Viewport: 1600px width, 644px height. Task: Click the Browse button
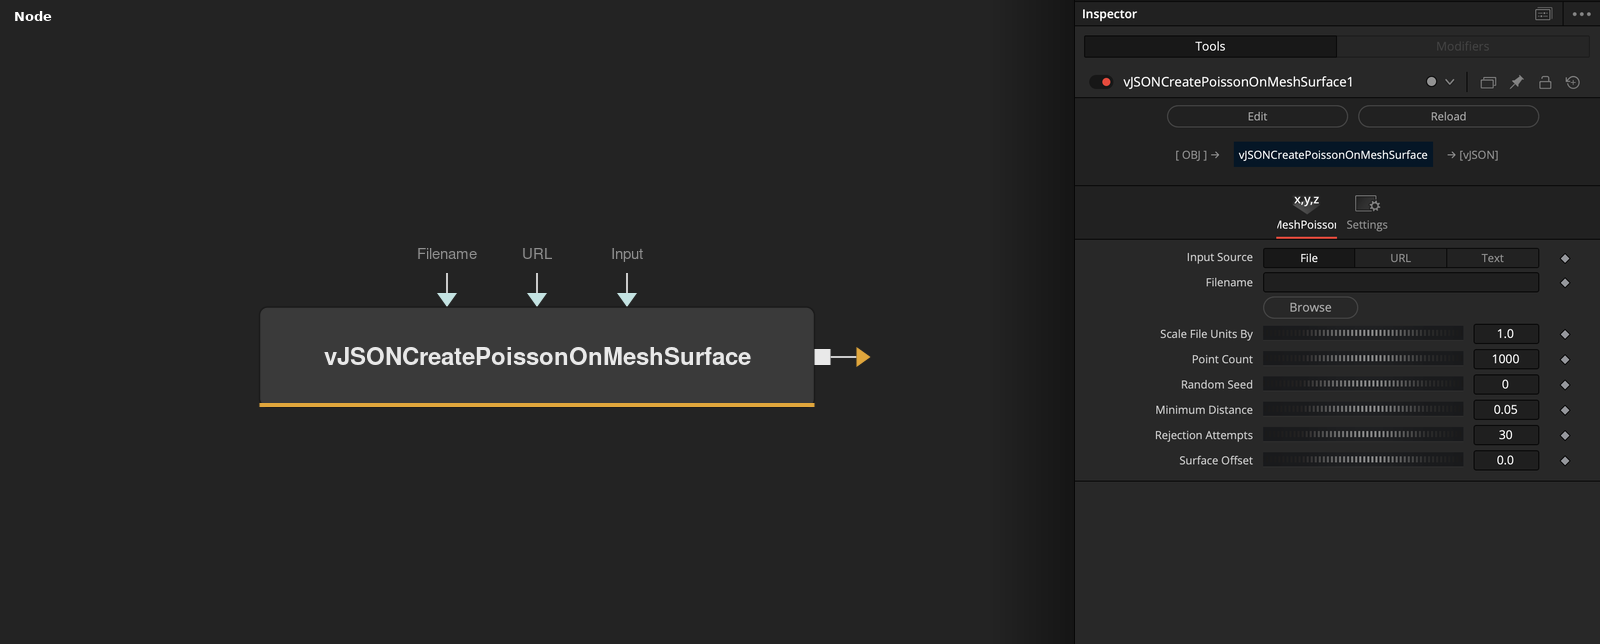click(1310, 308)
